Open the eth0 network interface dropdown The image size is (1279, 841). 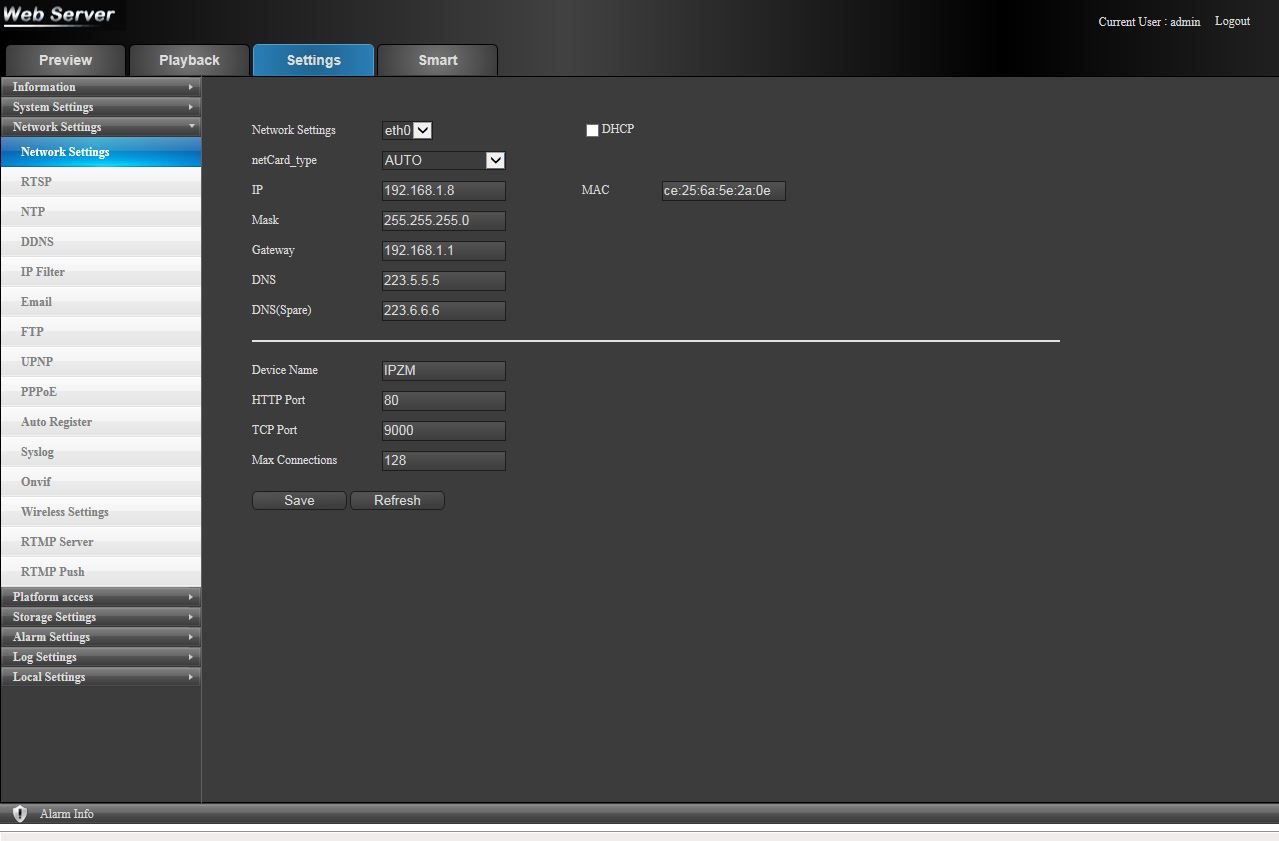click(x=407, y=130)
